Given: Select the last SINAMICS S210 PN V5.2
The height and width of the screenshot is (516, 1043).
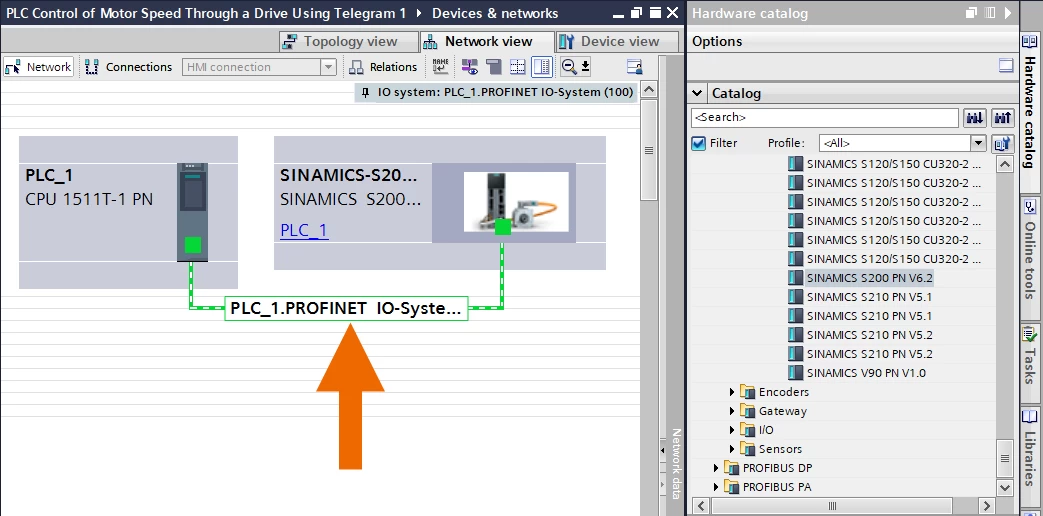Looking at the screenshot, I should click(869, 354).
